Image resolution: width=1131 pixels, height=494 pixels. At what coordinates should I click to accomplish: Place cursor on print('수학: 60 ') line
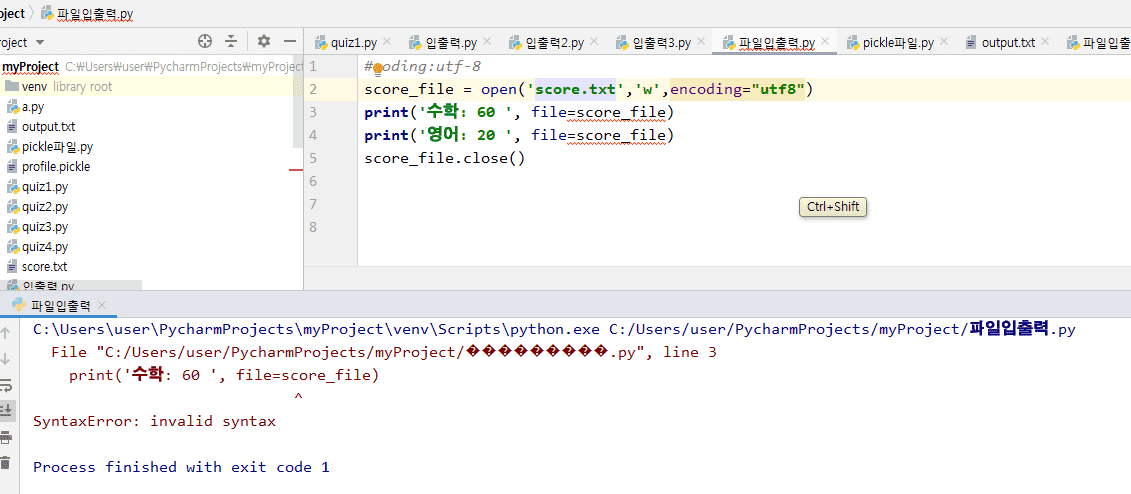click(519, 113)
